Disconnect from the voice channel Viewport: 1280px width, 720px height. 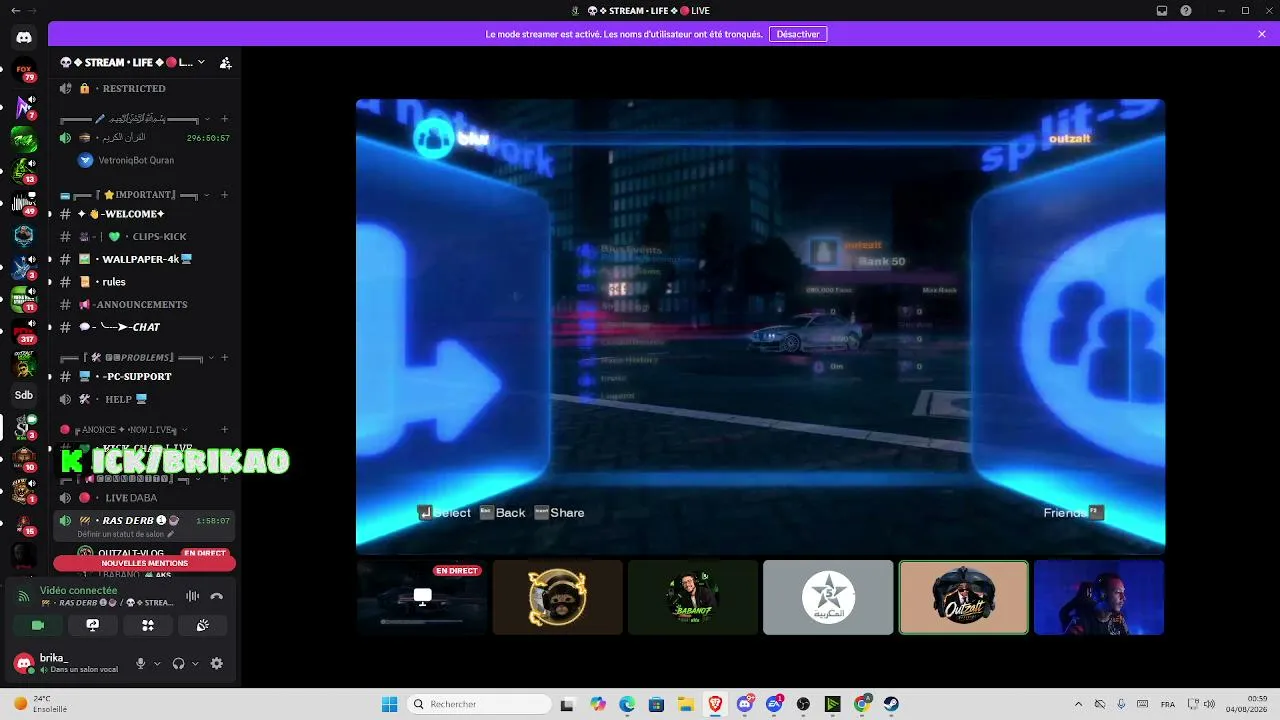[217, 596]
